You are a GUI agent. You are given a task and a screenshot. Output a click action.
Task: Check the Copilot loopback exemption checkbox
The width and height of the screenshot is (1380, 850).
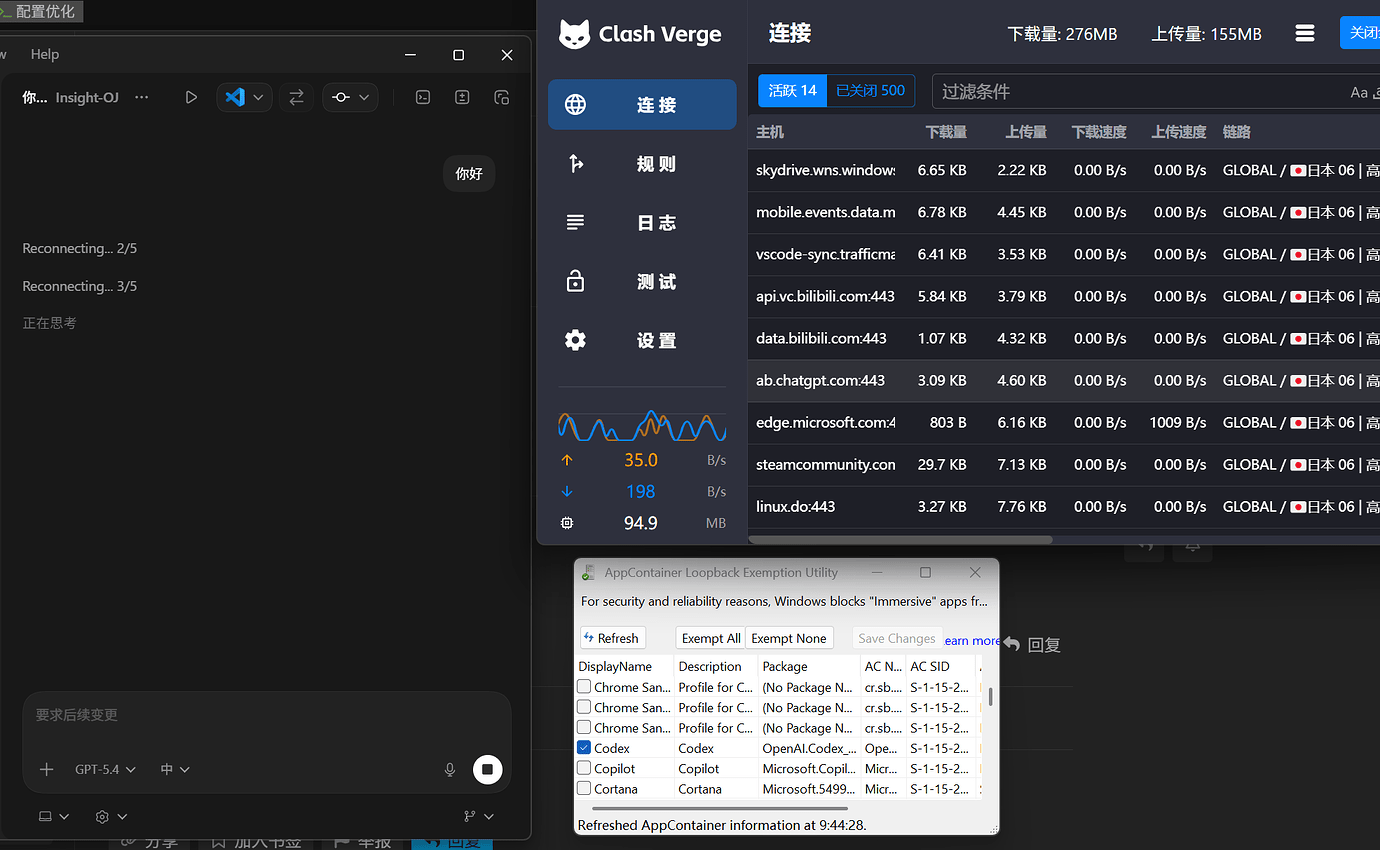coord(584,769)
